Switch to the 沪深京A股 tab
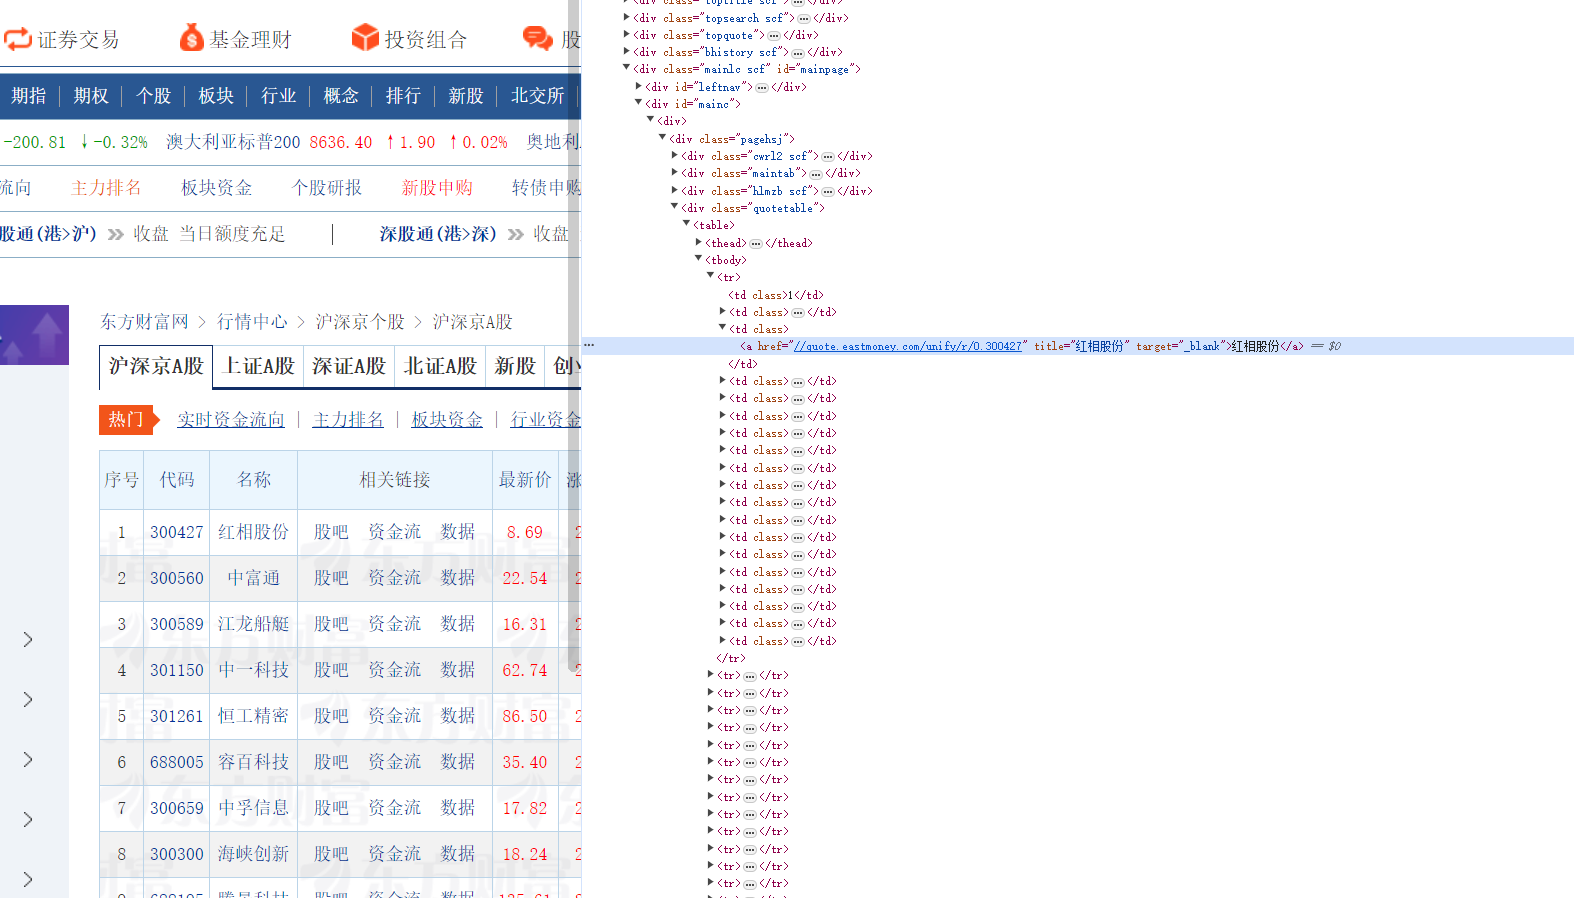This screenshot has height=898, width=1574. coord(156,367)
